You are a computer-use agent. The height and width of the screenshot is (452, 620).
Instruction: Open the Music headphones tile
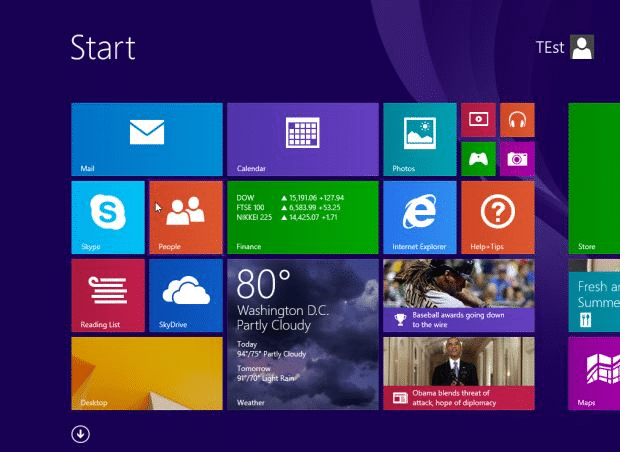click(517, 120)
